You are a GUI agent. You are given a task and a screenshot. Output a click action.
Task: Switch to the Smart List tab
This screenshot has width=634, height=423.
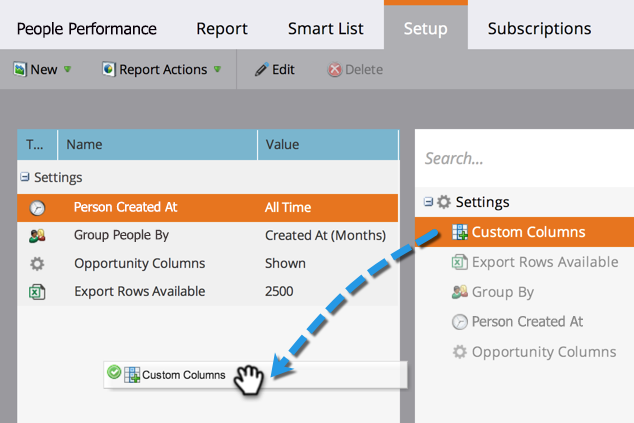tap(324, 28)
